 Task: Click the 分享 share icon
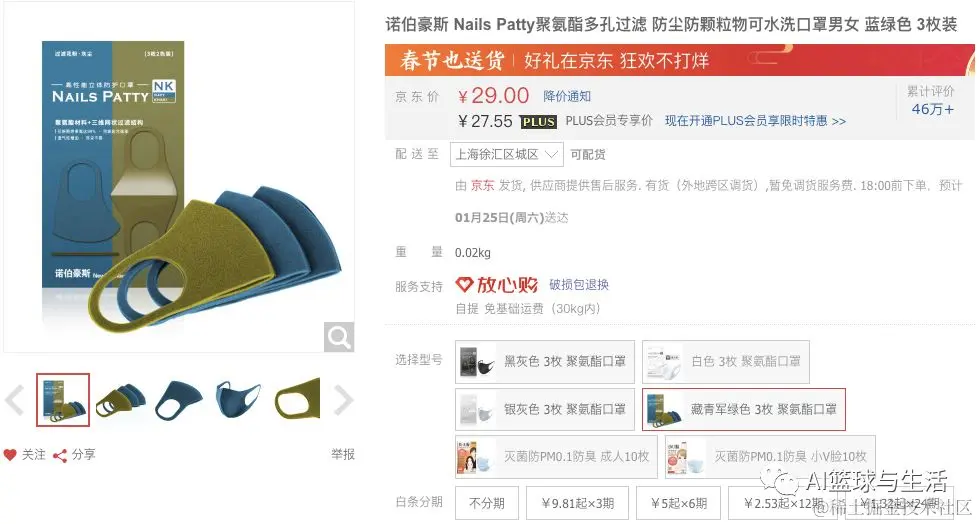(x=60, y=455)
